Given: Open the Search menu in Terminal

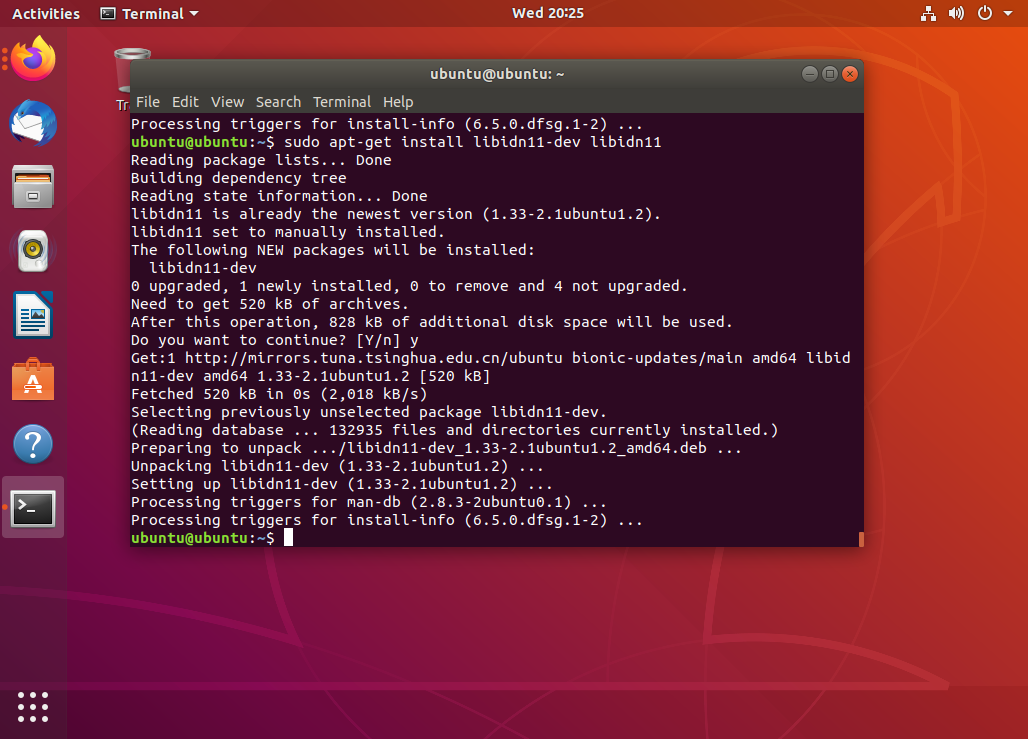Looking at the screenshot, I should tap(278, 102).
